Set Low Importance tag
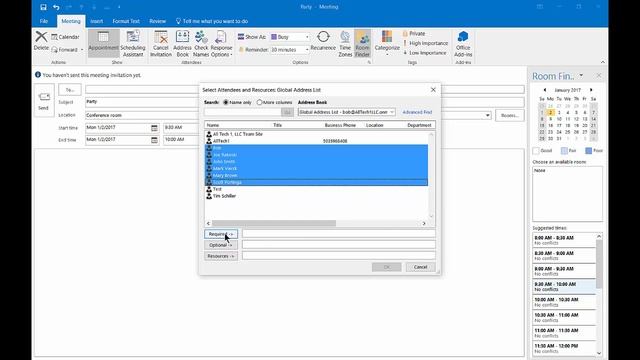640x360 pixels. coord(424,53)
